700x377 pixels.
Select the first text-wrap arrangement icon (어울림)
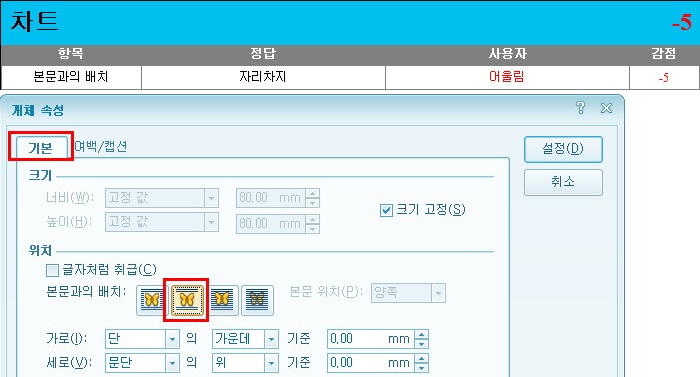(x=152, y=300)
